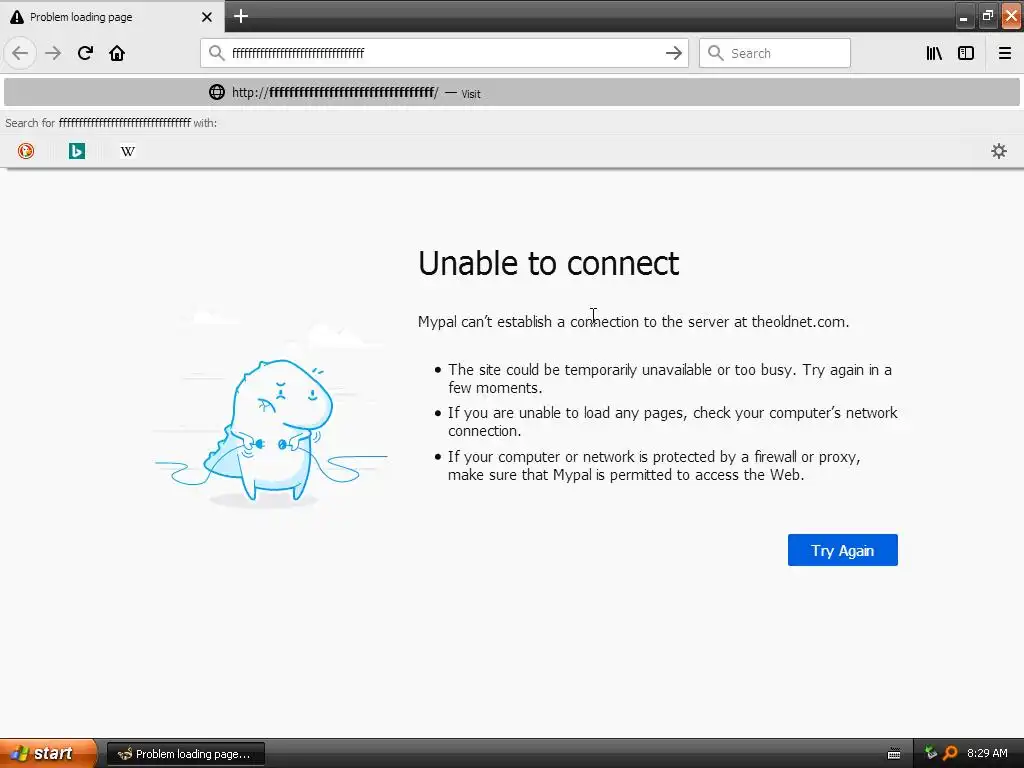Select Problem loading page taskbar button
Screen dimensions: 1024x768
(185, 754)
